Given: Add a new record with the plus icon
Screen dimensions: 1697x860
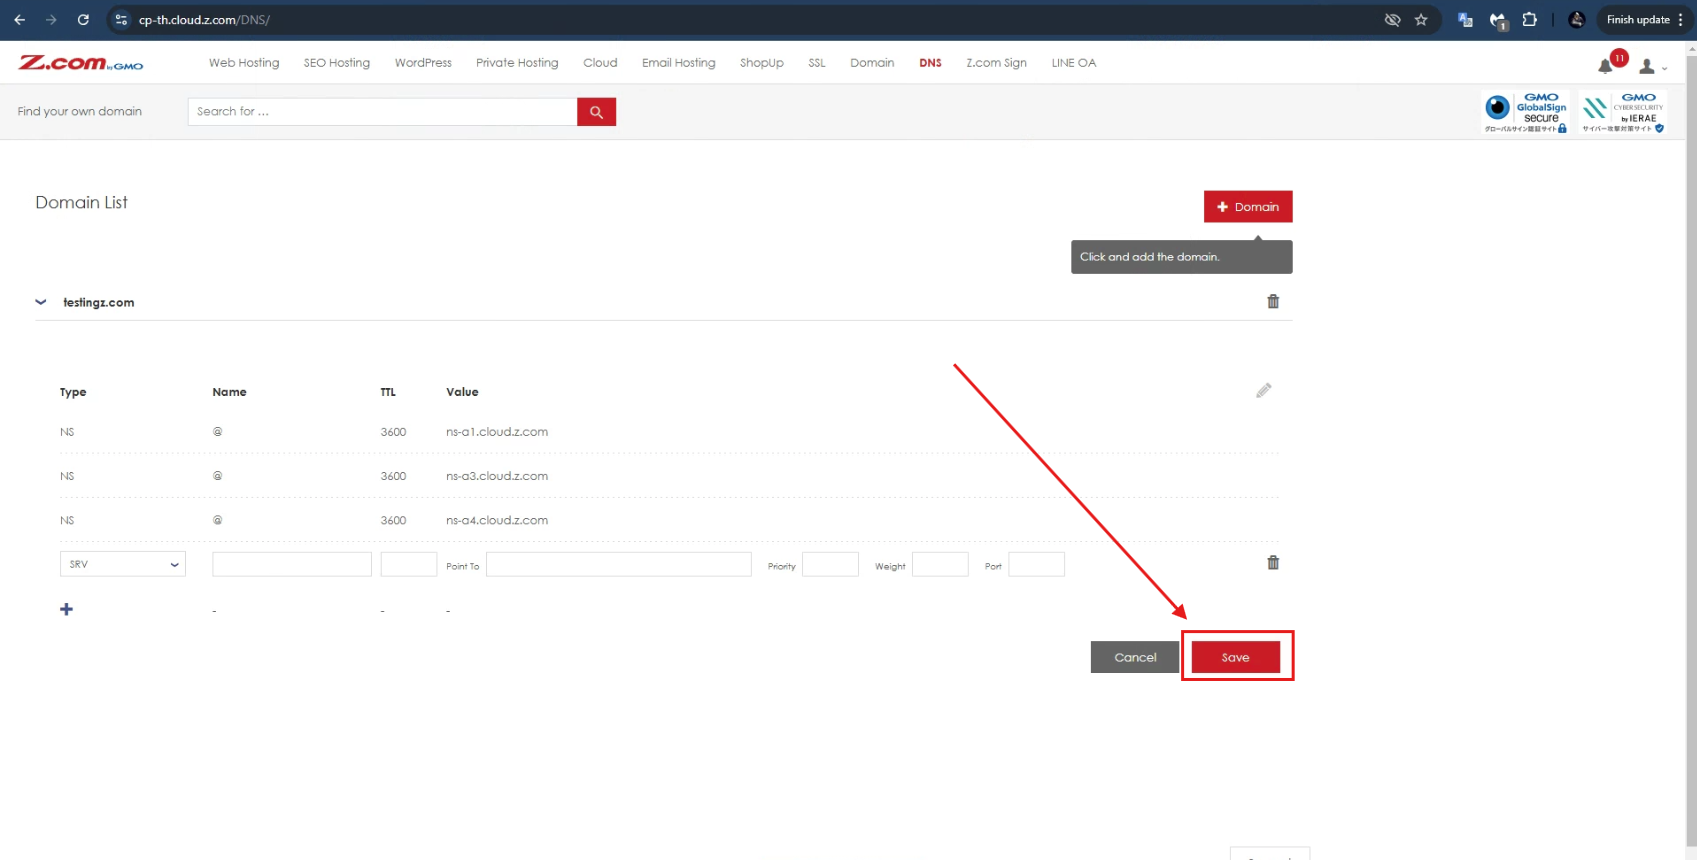Looking at the screenshot, I should point(66,609).
